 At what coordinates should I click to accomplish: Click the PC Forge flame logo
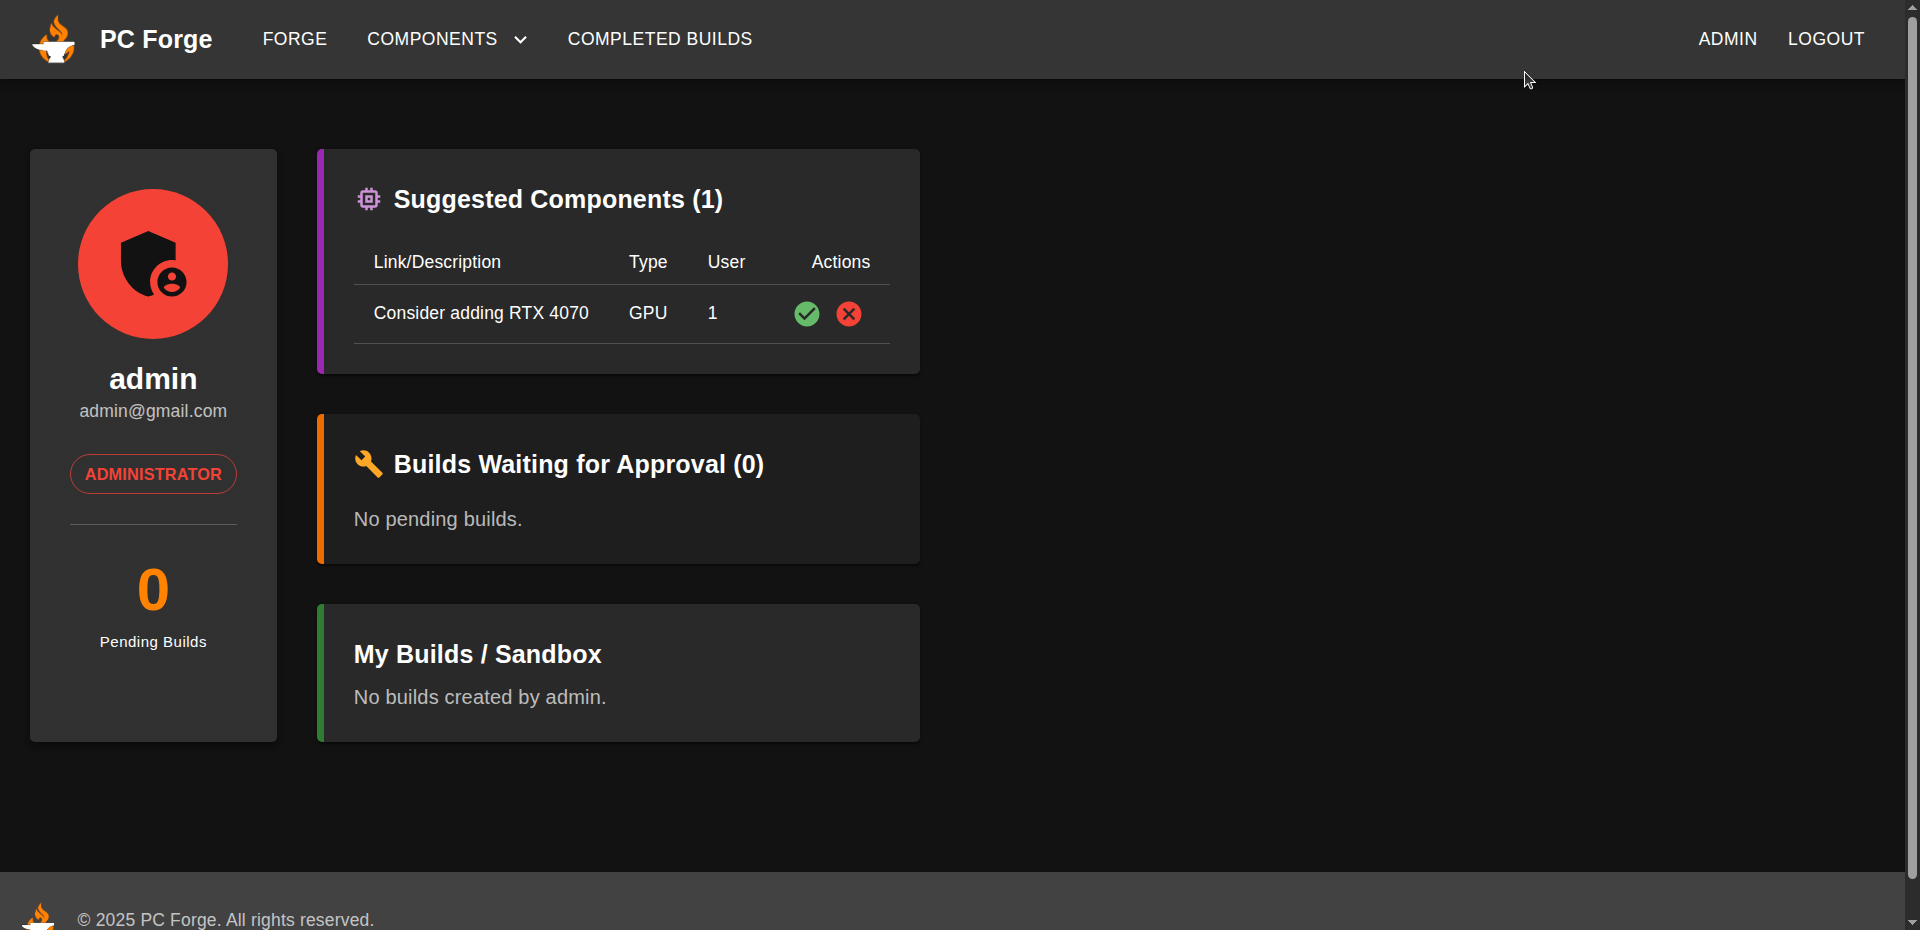54,40
